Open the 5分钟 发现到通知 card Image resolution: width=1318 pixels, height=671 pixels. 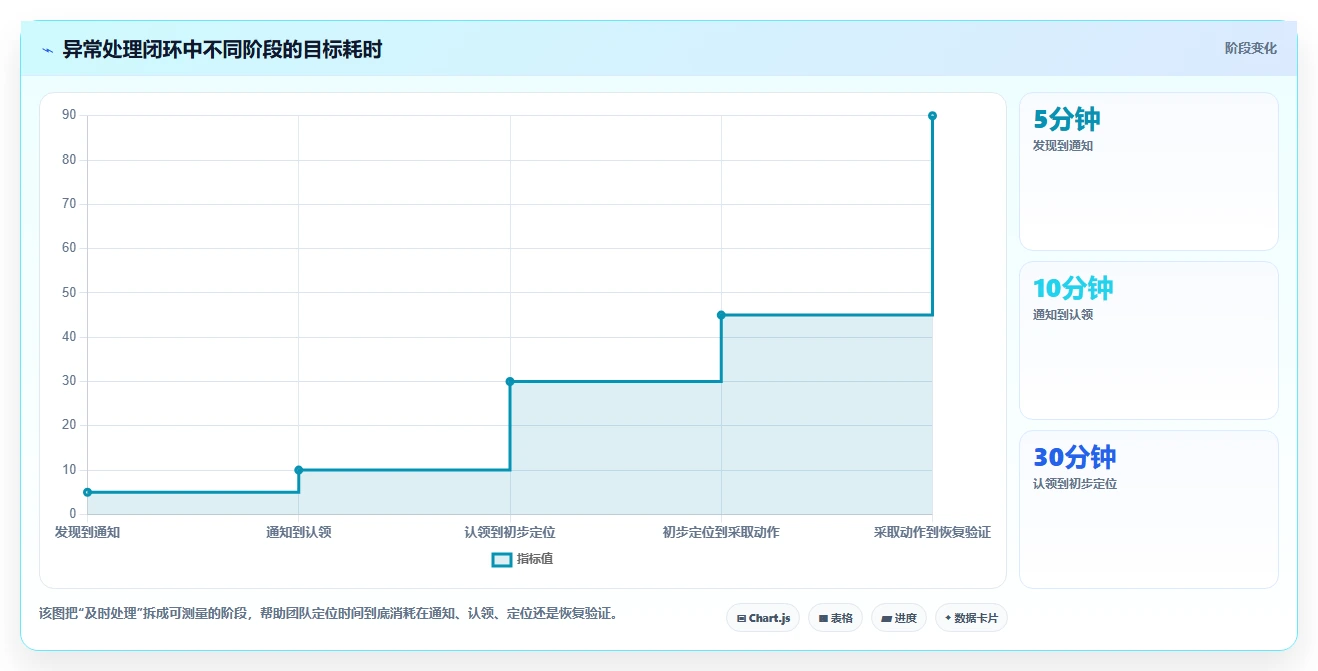pyautogui.click(x=1148, y=171)
